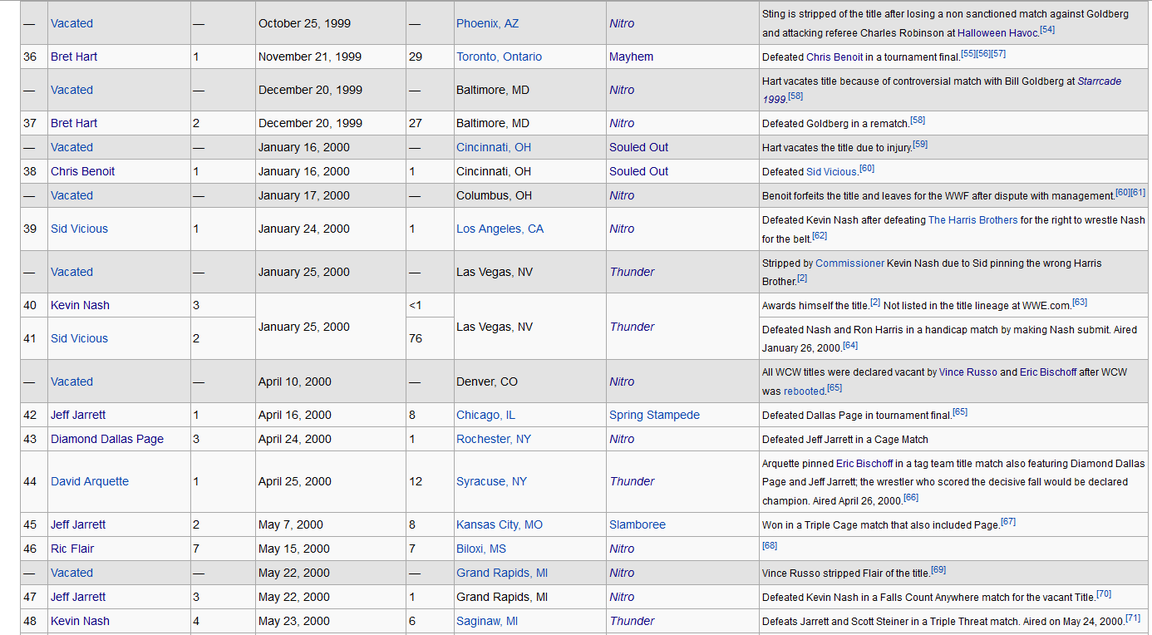Open Kevin Nash link in reign 40 row
Image resolution: width=1152 pixels, height=635 pixels.
(79, 306)
